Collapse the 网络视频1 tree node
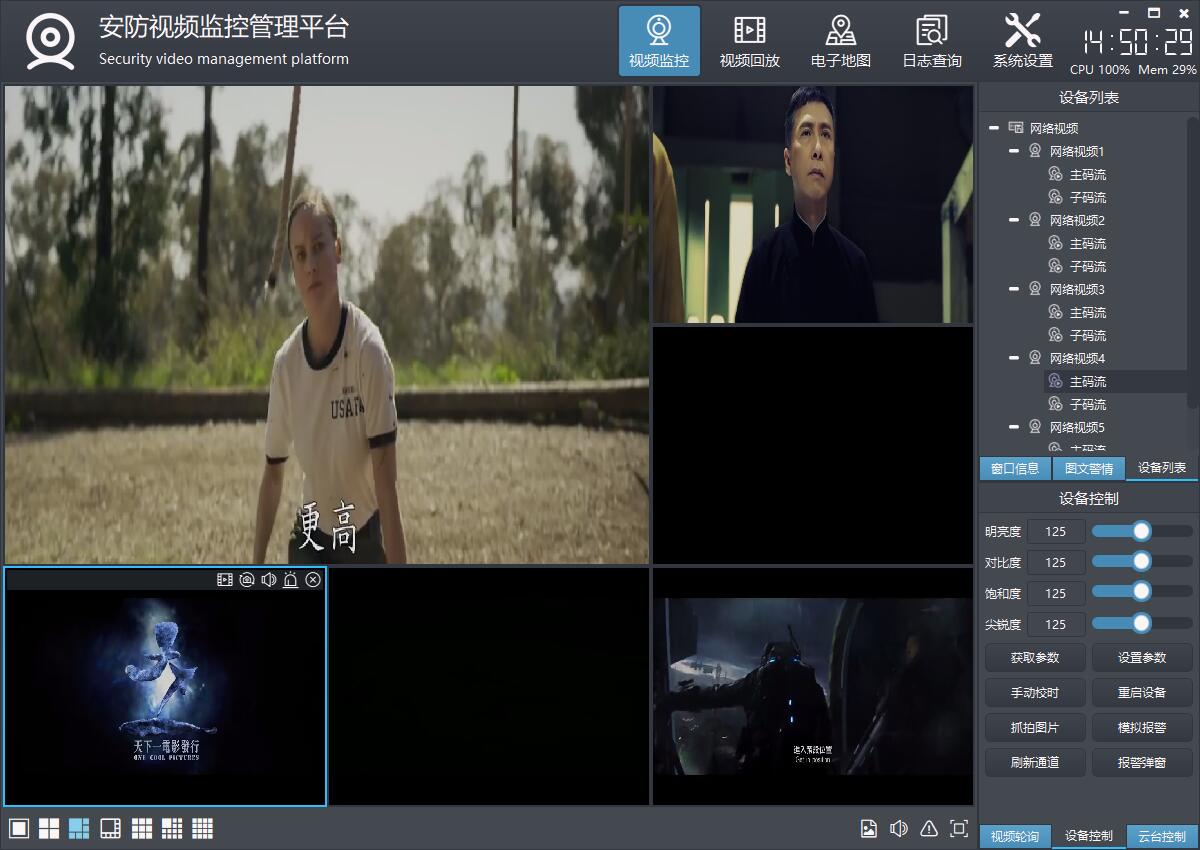The height and width of the screenshot is (850, 1200). [1014, 152]
